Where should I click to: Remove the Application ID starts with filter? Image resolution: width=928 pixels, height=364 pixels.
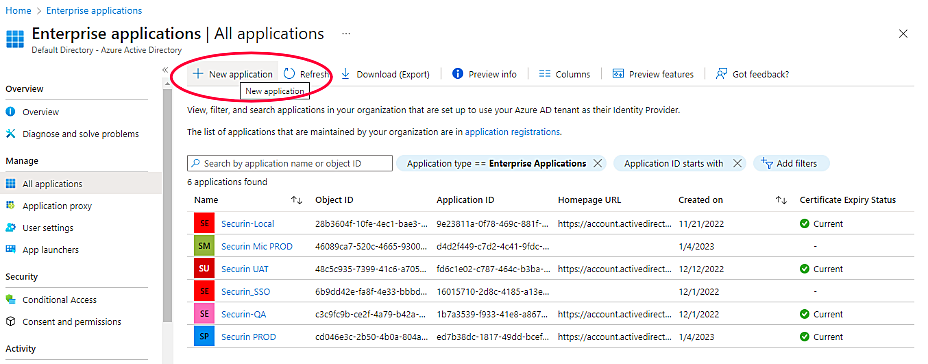click(x=737, y=163)
